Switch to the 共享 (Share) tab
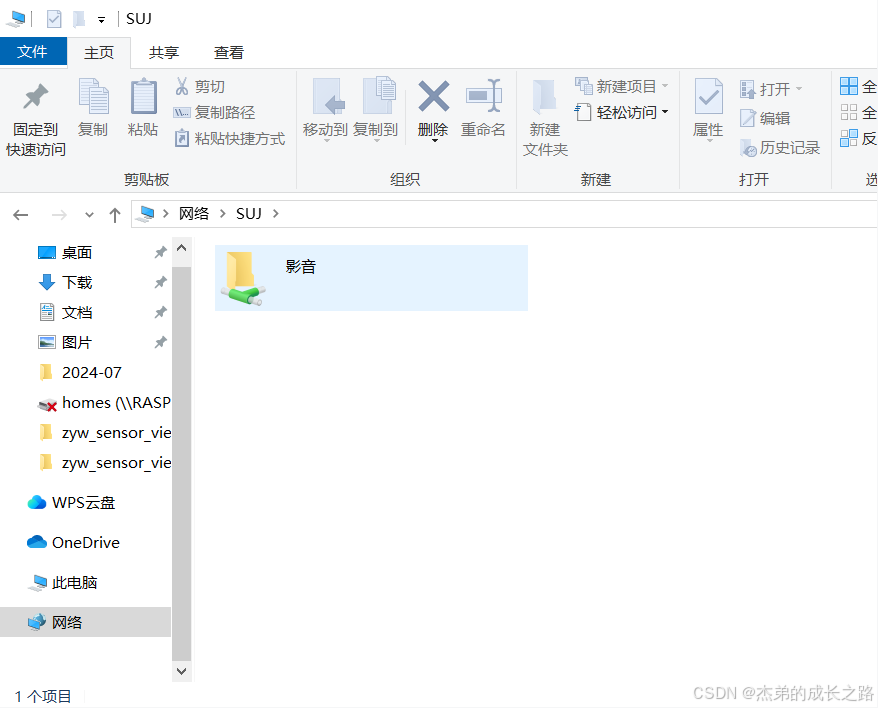The image size is (878, 708). click(x=164, y=53)
